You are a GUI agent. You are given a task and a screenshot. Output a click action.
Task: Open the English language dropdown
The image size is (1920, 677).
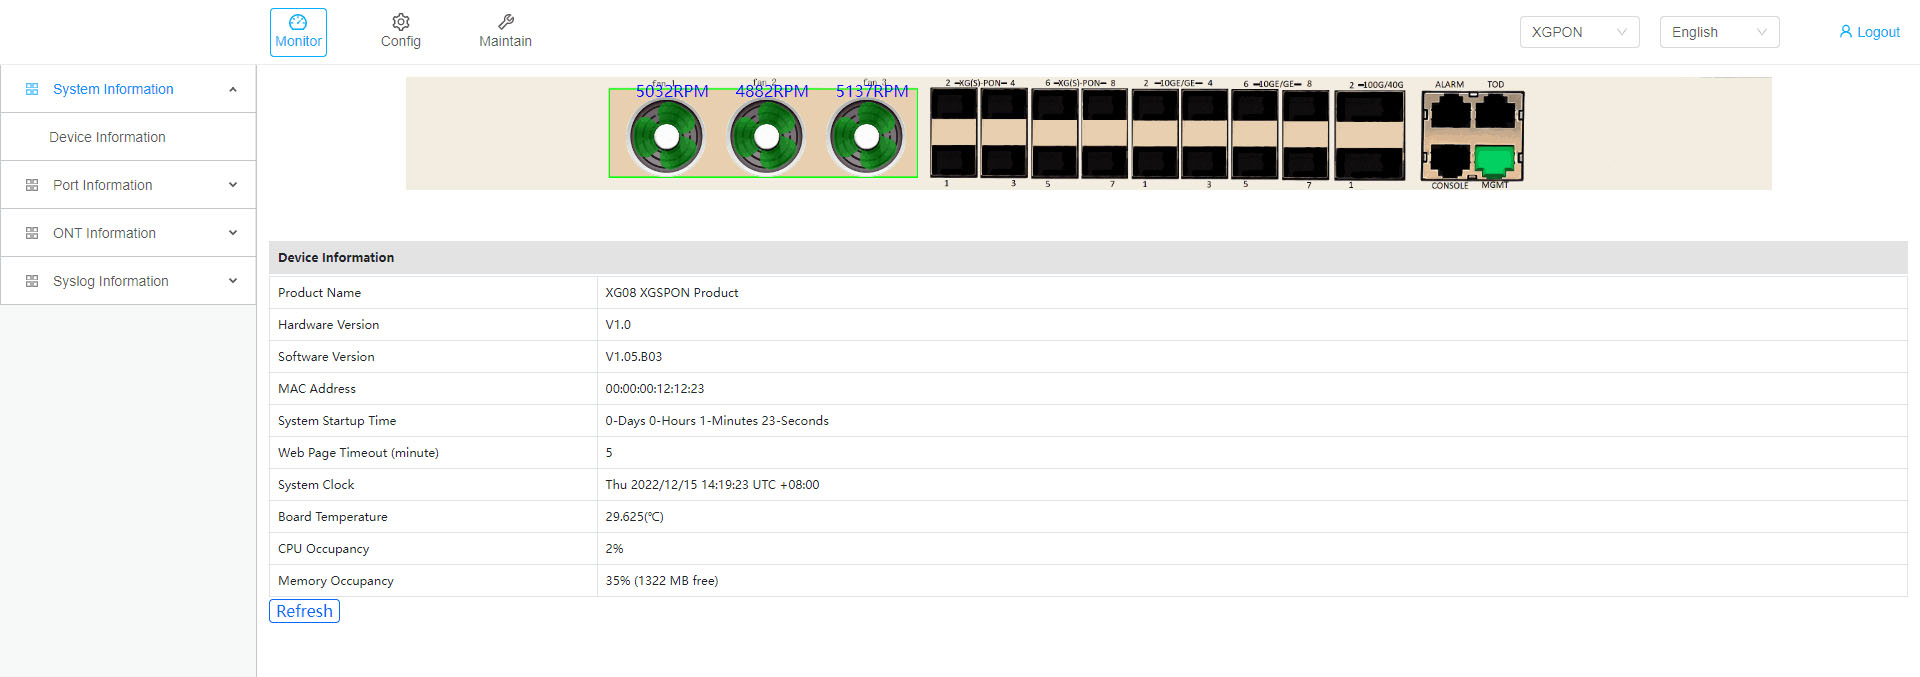tap(1719, 32)
